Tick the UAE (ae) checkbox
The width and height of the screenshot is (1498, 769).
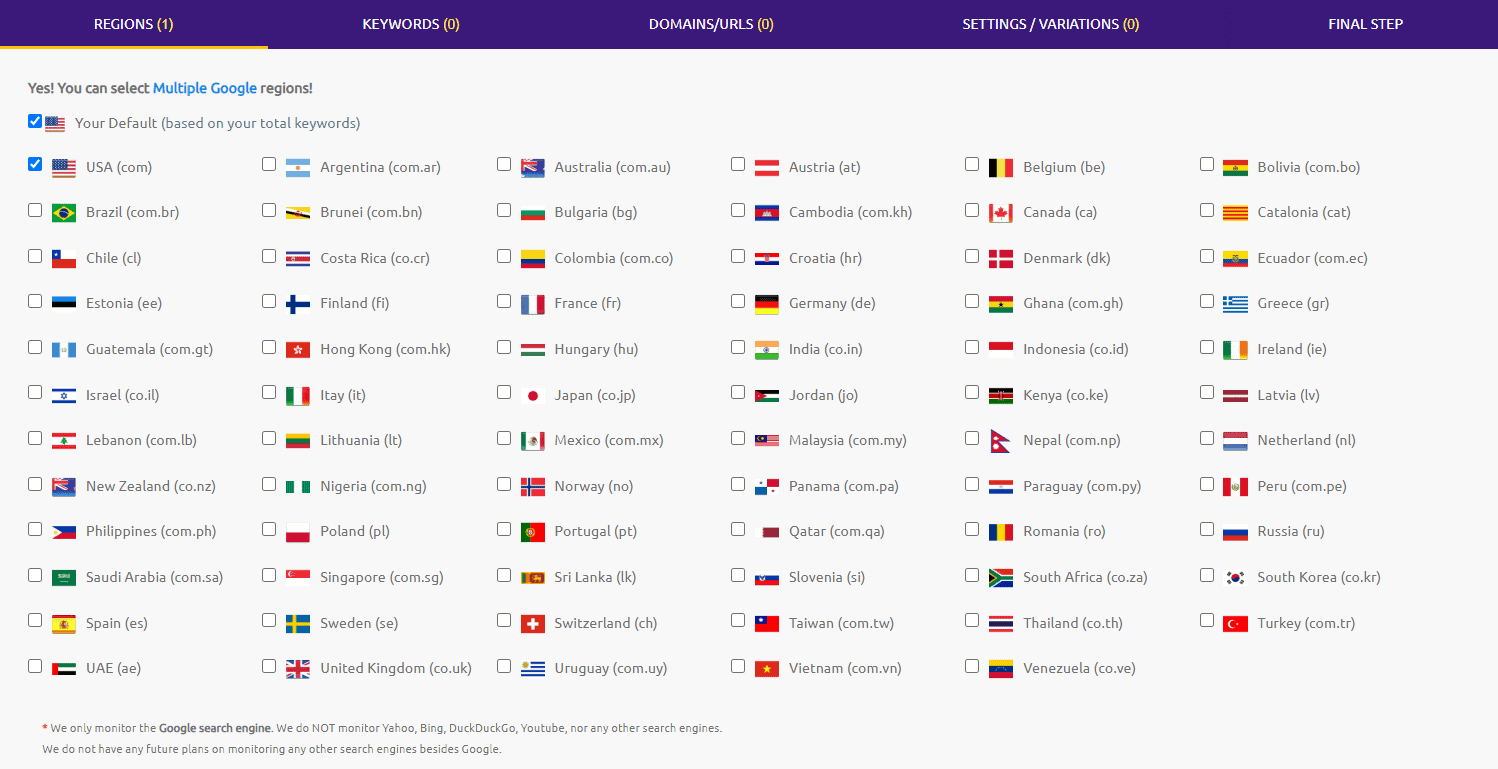click(35, 665)
